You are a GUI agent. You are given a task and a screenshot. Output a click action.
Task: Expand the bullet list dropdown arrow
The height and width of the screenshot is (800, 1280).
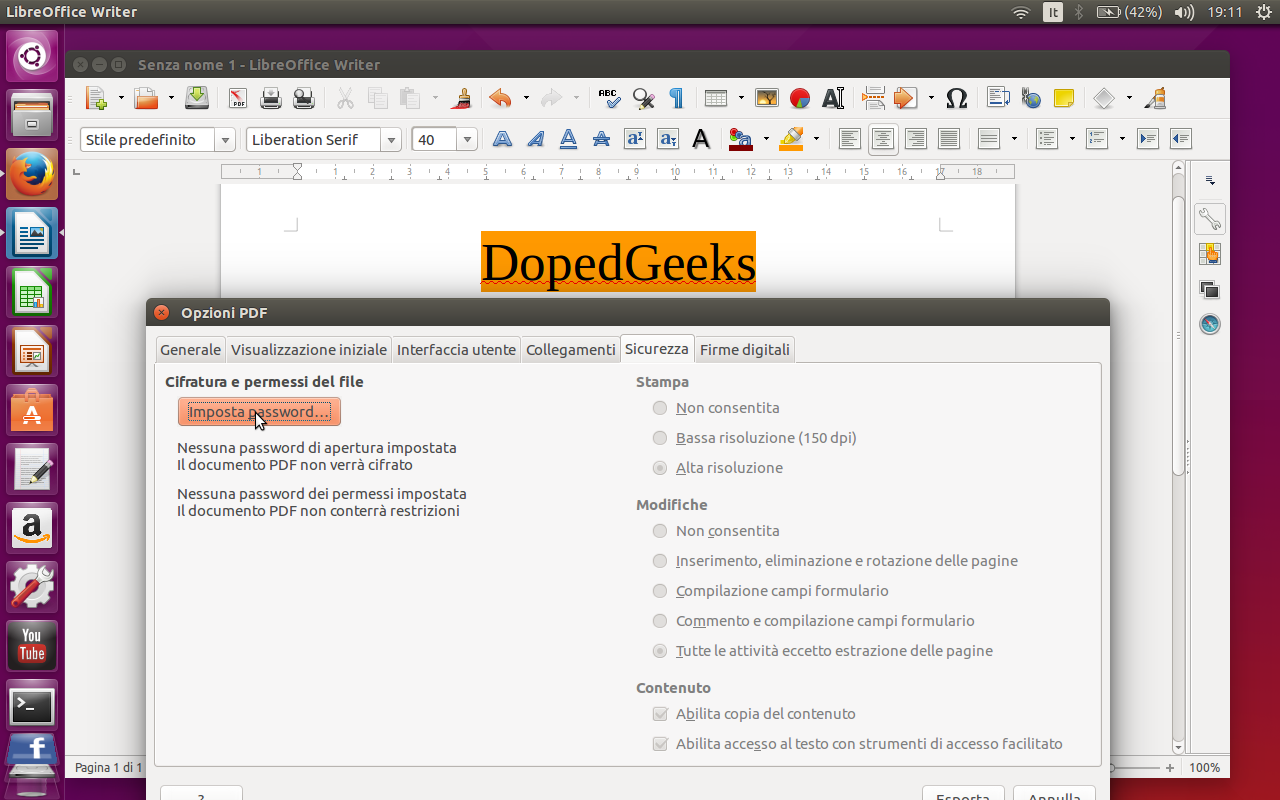tap(1072, 139)
